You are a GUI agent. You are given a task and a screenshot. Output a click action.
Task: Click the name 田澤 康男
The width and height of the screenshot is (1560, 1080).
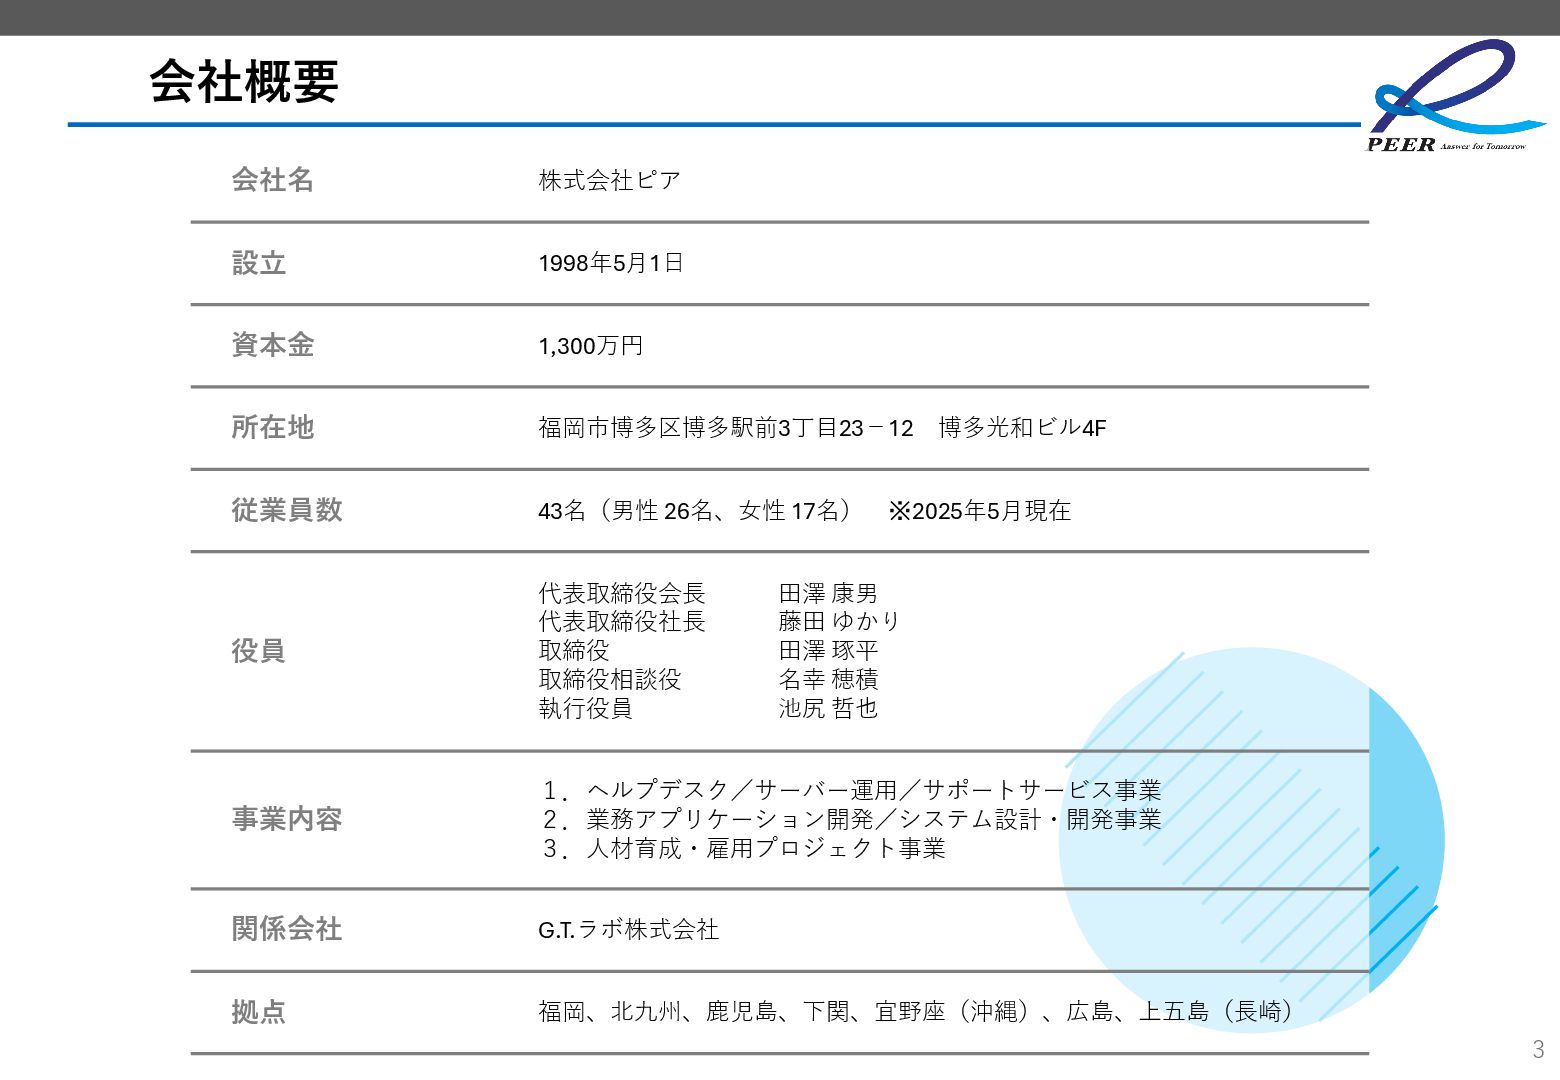pos(828,593)
